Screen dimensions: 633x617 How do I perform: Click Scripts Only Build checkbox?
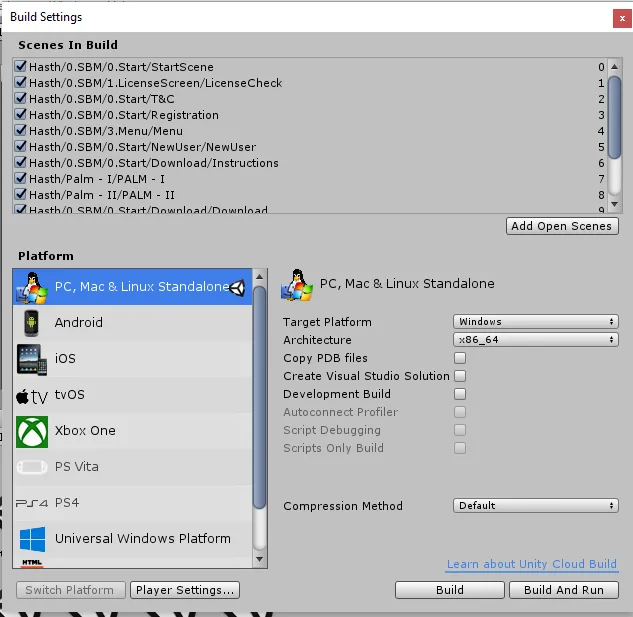click(460, 448)
